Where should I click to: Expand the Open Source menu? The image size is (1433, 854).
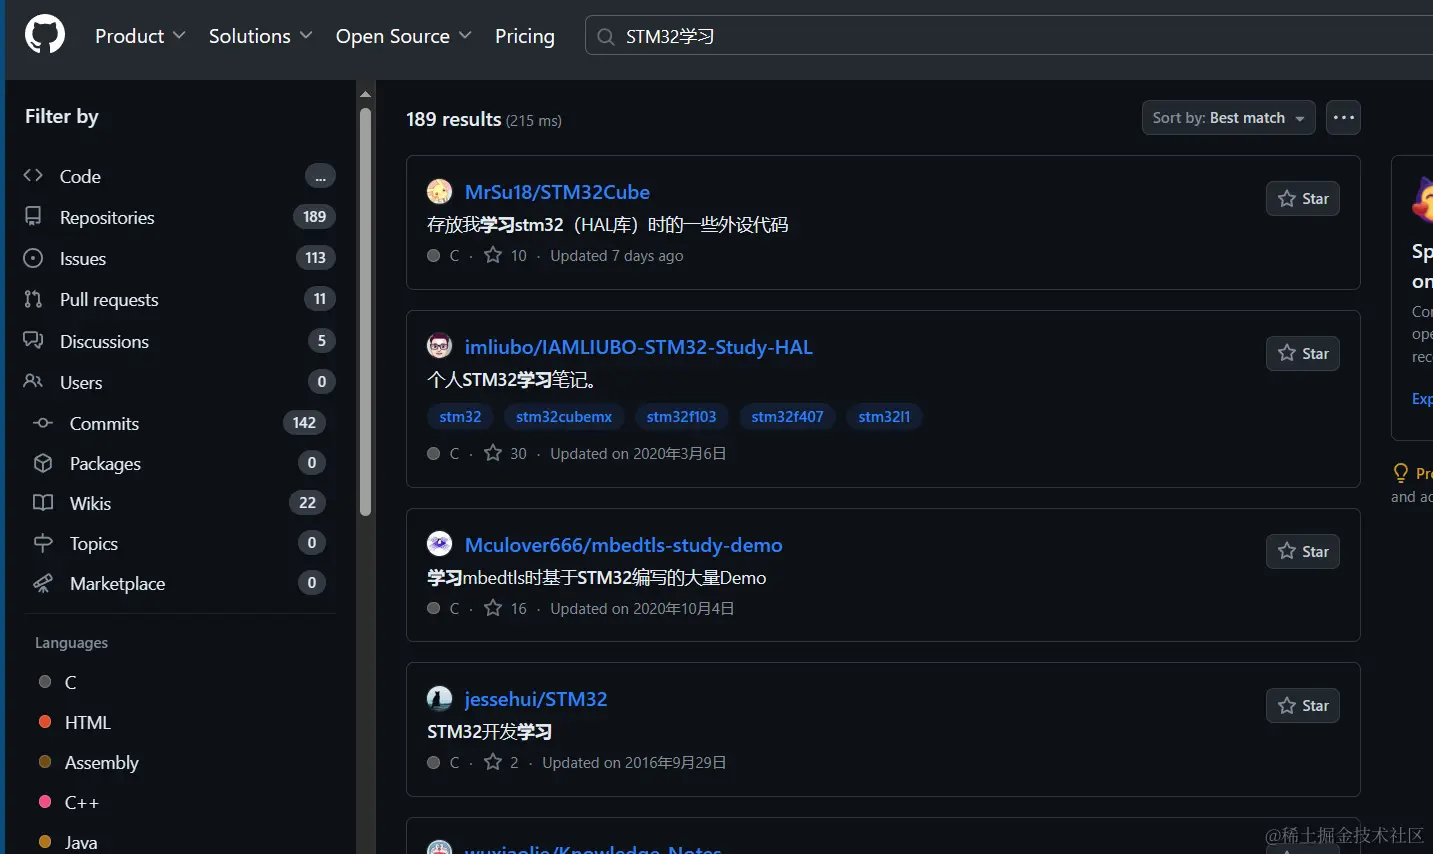(403, 36)
